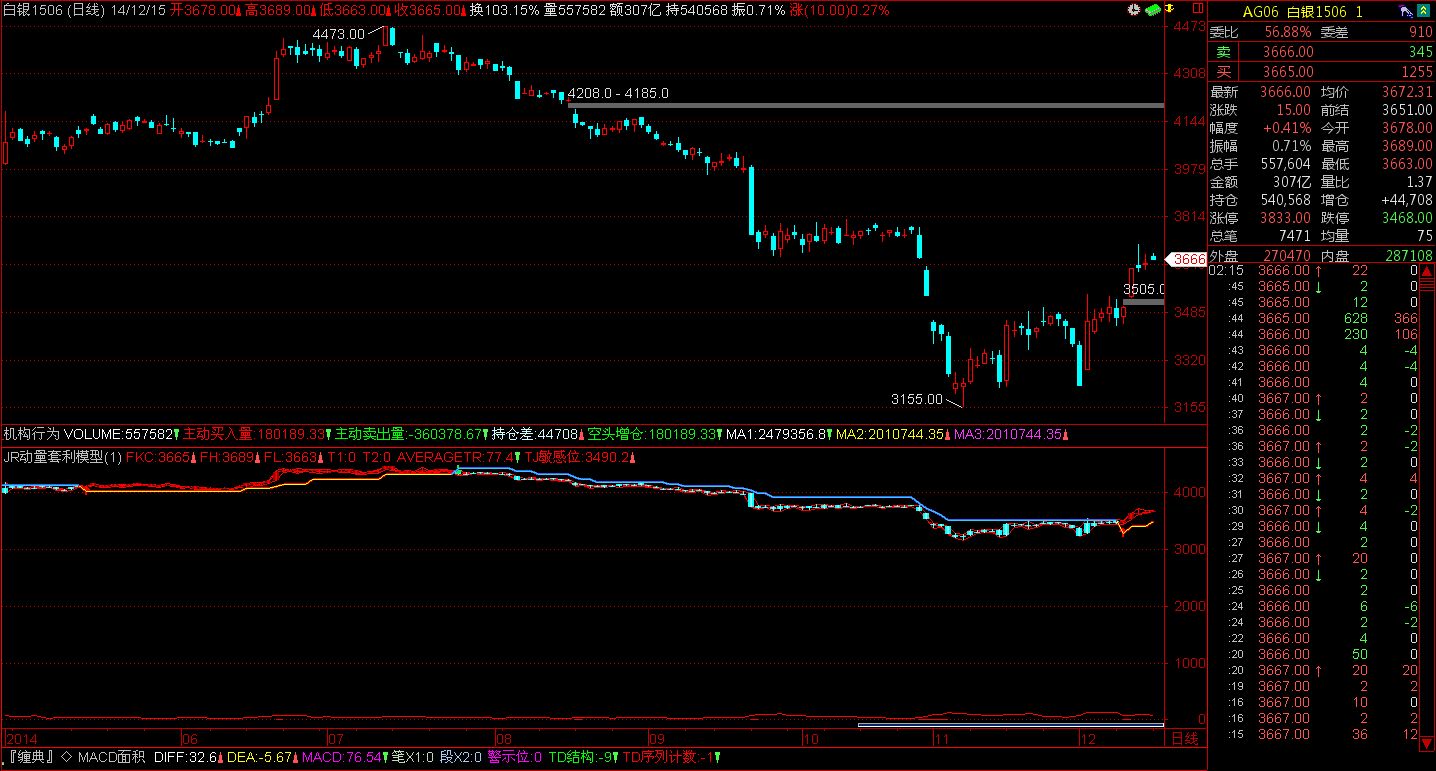Click the clock icon above the chart
The width and height of the screenshot is (1436, 771).
[1133, 10]
